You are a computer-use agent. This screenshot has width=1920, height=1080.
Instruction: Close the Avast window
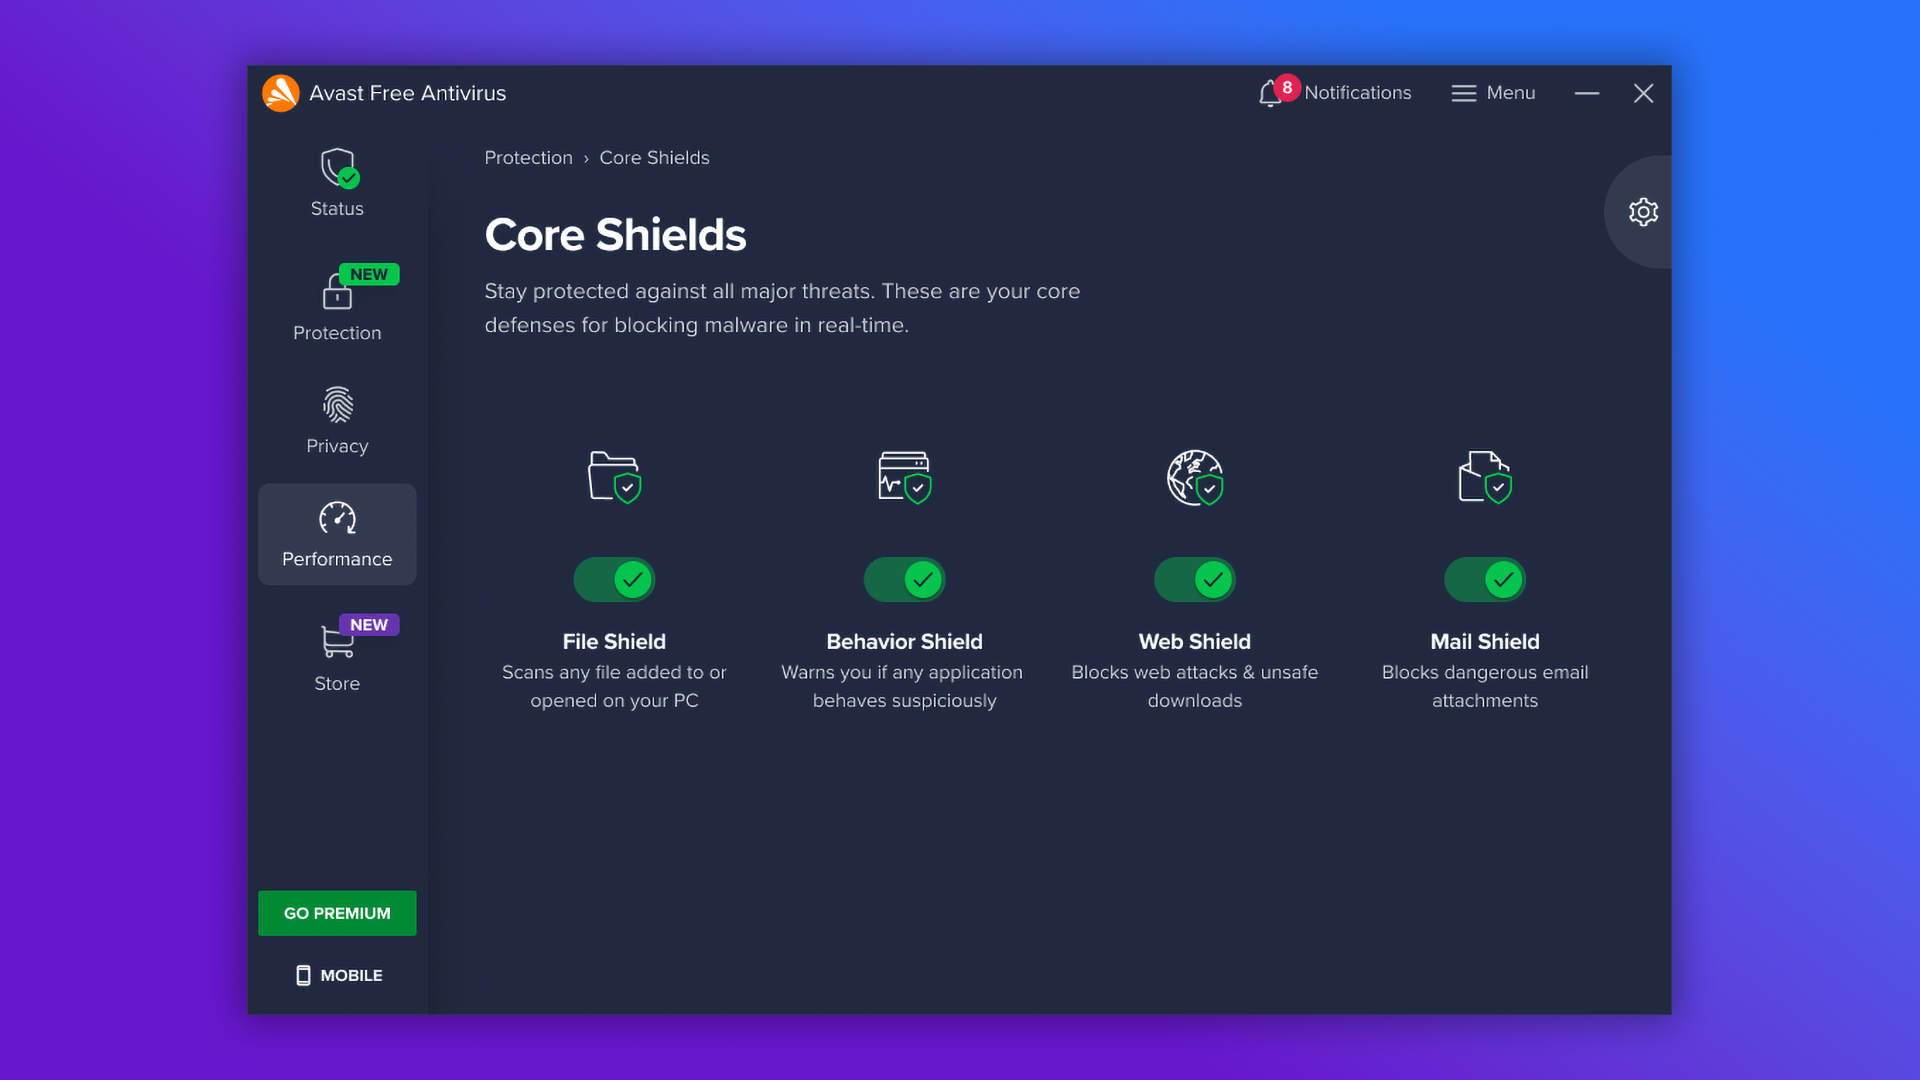click(x=1643, y=93)
